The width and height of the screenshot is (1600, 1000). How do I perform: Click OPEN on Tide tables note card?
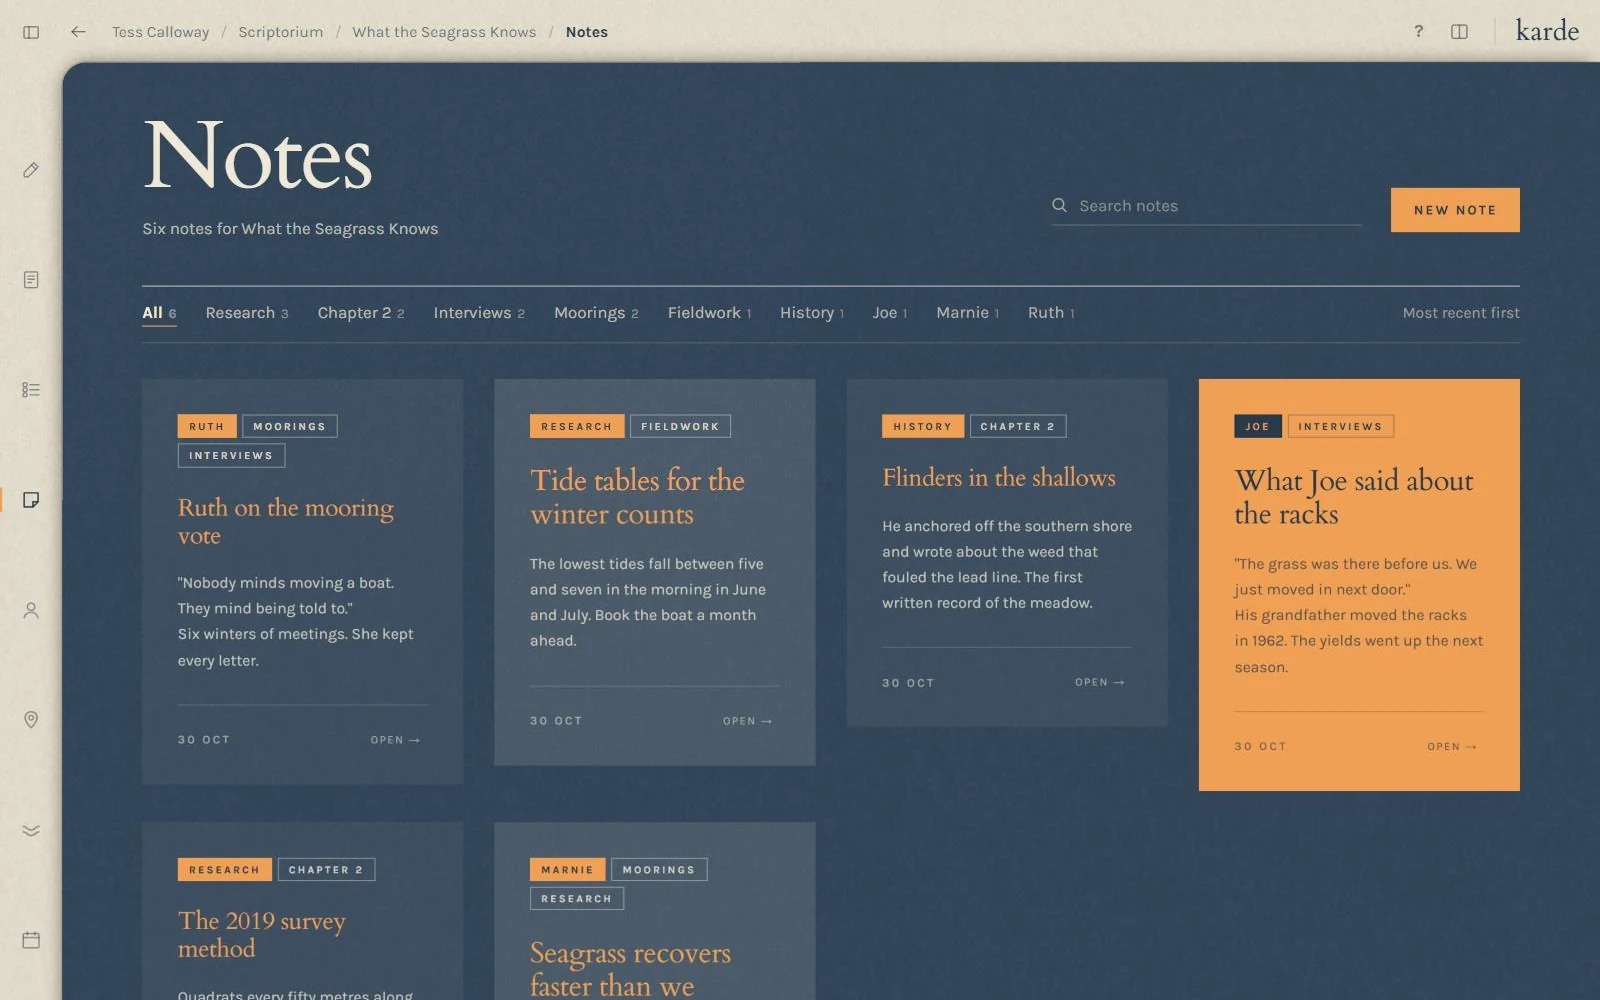(747, 721)
